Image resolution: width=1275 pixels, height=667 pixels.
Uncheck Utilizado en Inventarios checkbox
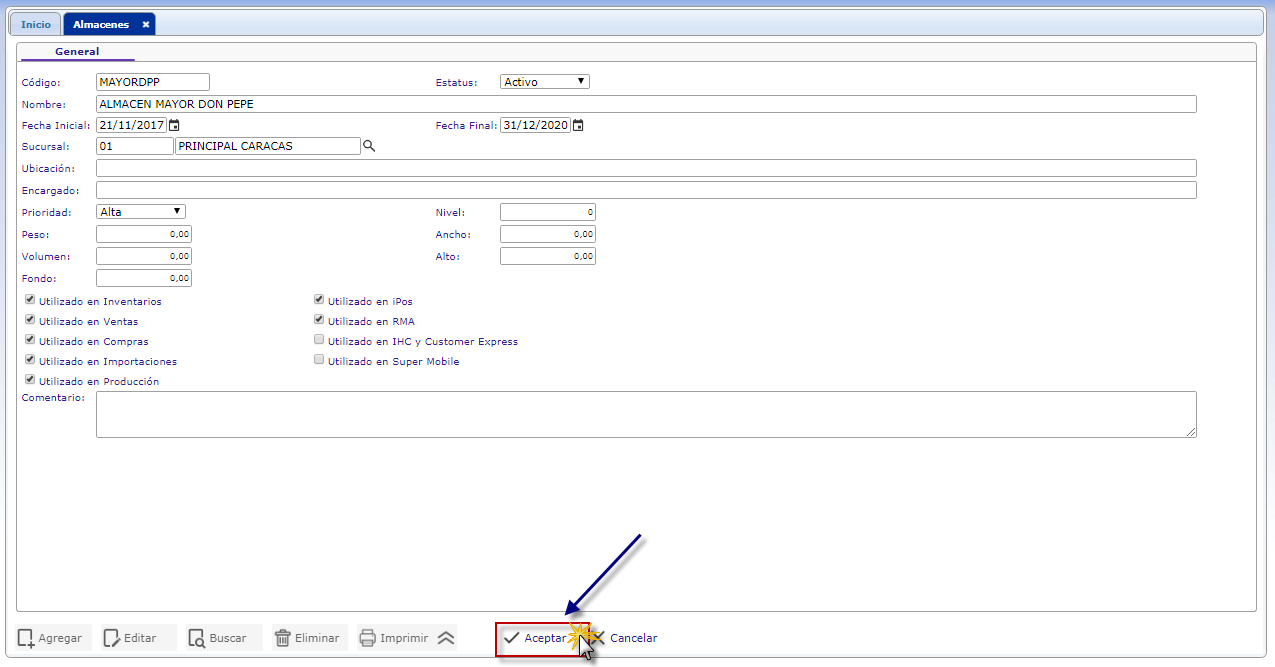pyautogui.click(x=30, y=300)
